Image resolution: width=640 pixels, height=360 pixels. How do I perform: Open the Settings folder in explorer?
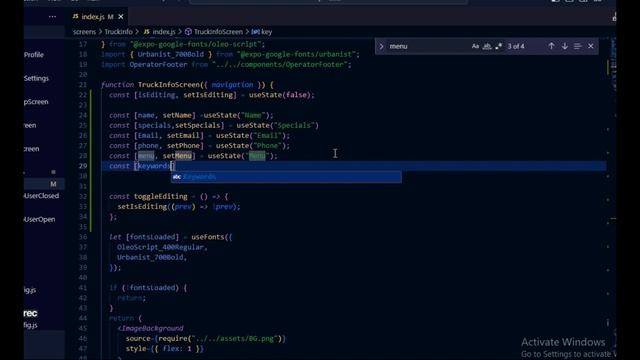[x=36, y=78]
